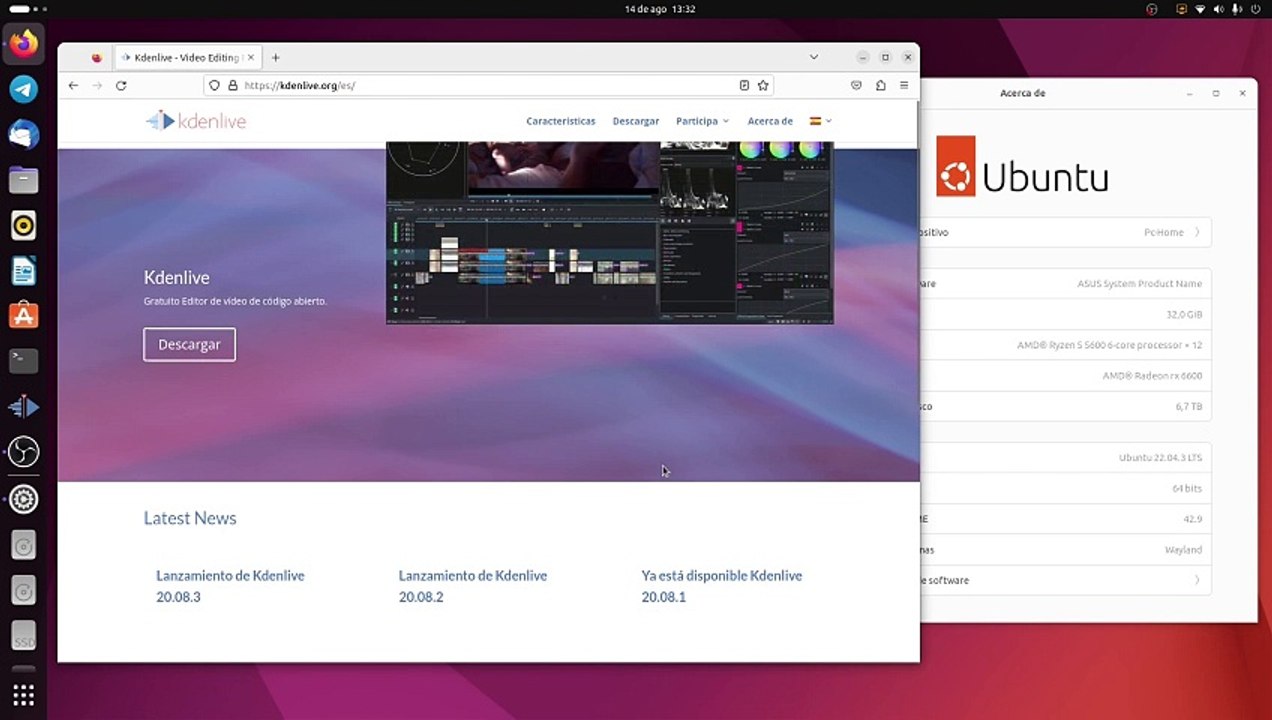Launch OBS Studio from the dock
The height and width of the screenshot is (720, 1272).
[x=24, y=452]
